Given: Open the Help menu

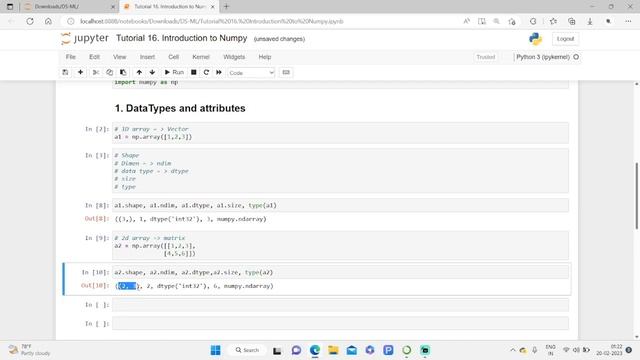Looking at the screenshot, I should (x=265, y=57).
